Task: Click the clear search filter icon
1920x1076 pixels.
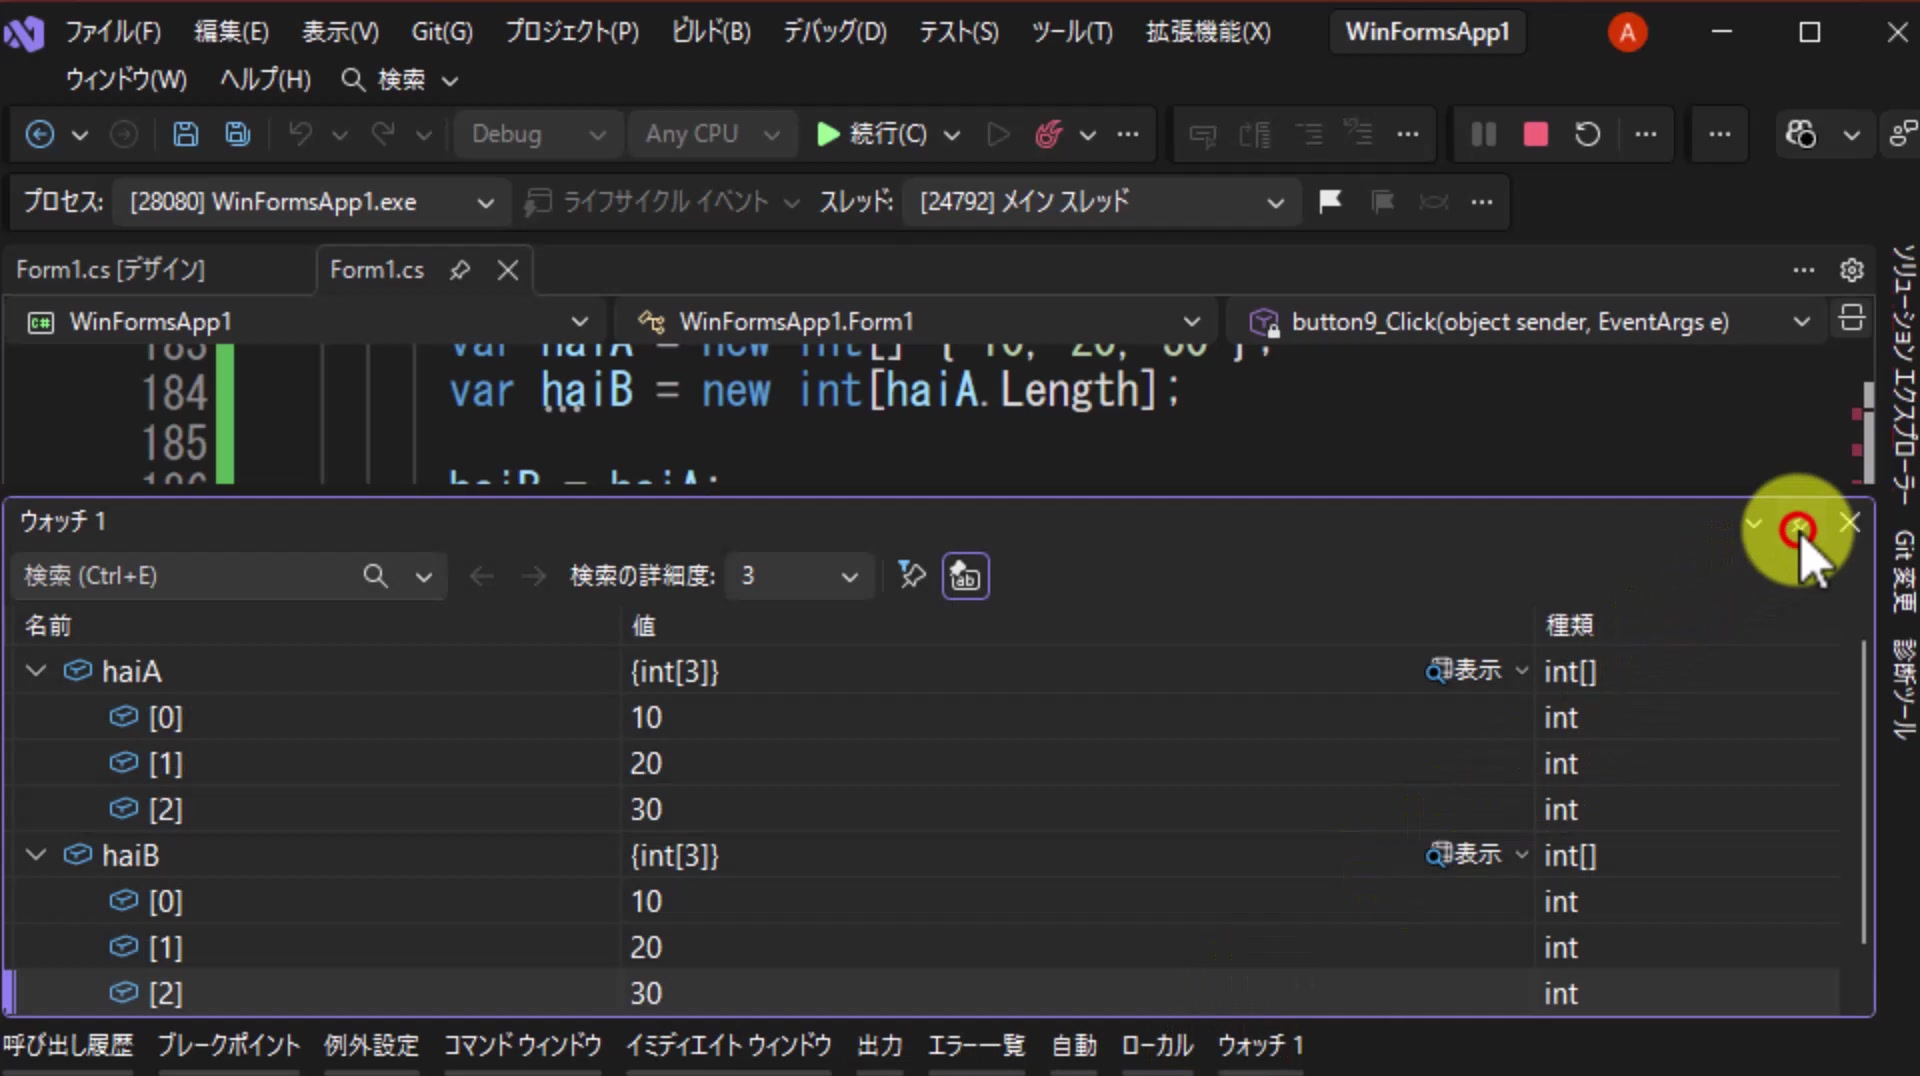Action: coord(911,575)
